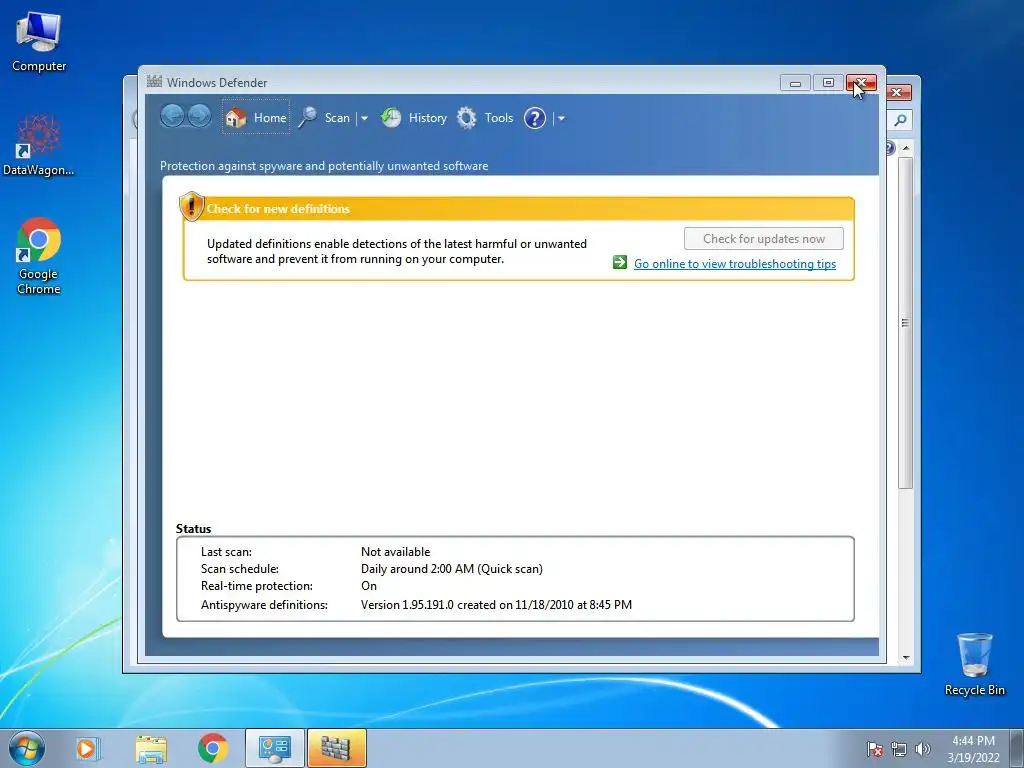Go back with the Defender back arrow
This screenshot has height=768, width=1024.
(172, 117)
